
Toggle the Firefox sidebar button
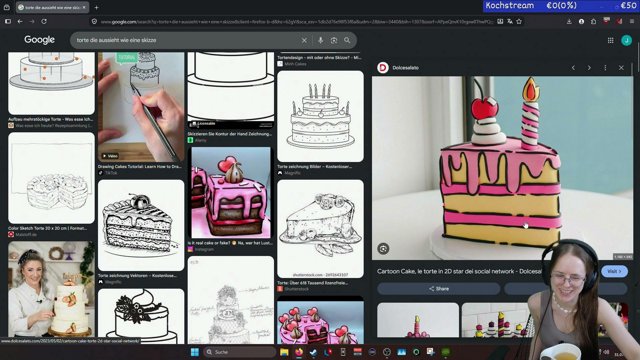tap(8, 21)
